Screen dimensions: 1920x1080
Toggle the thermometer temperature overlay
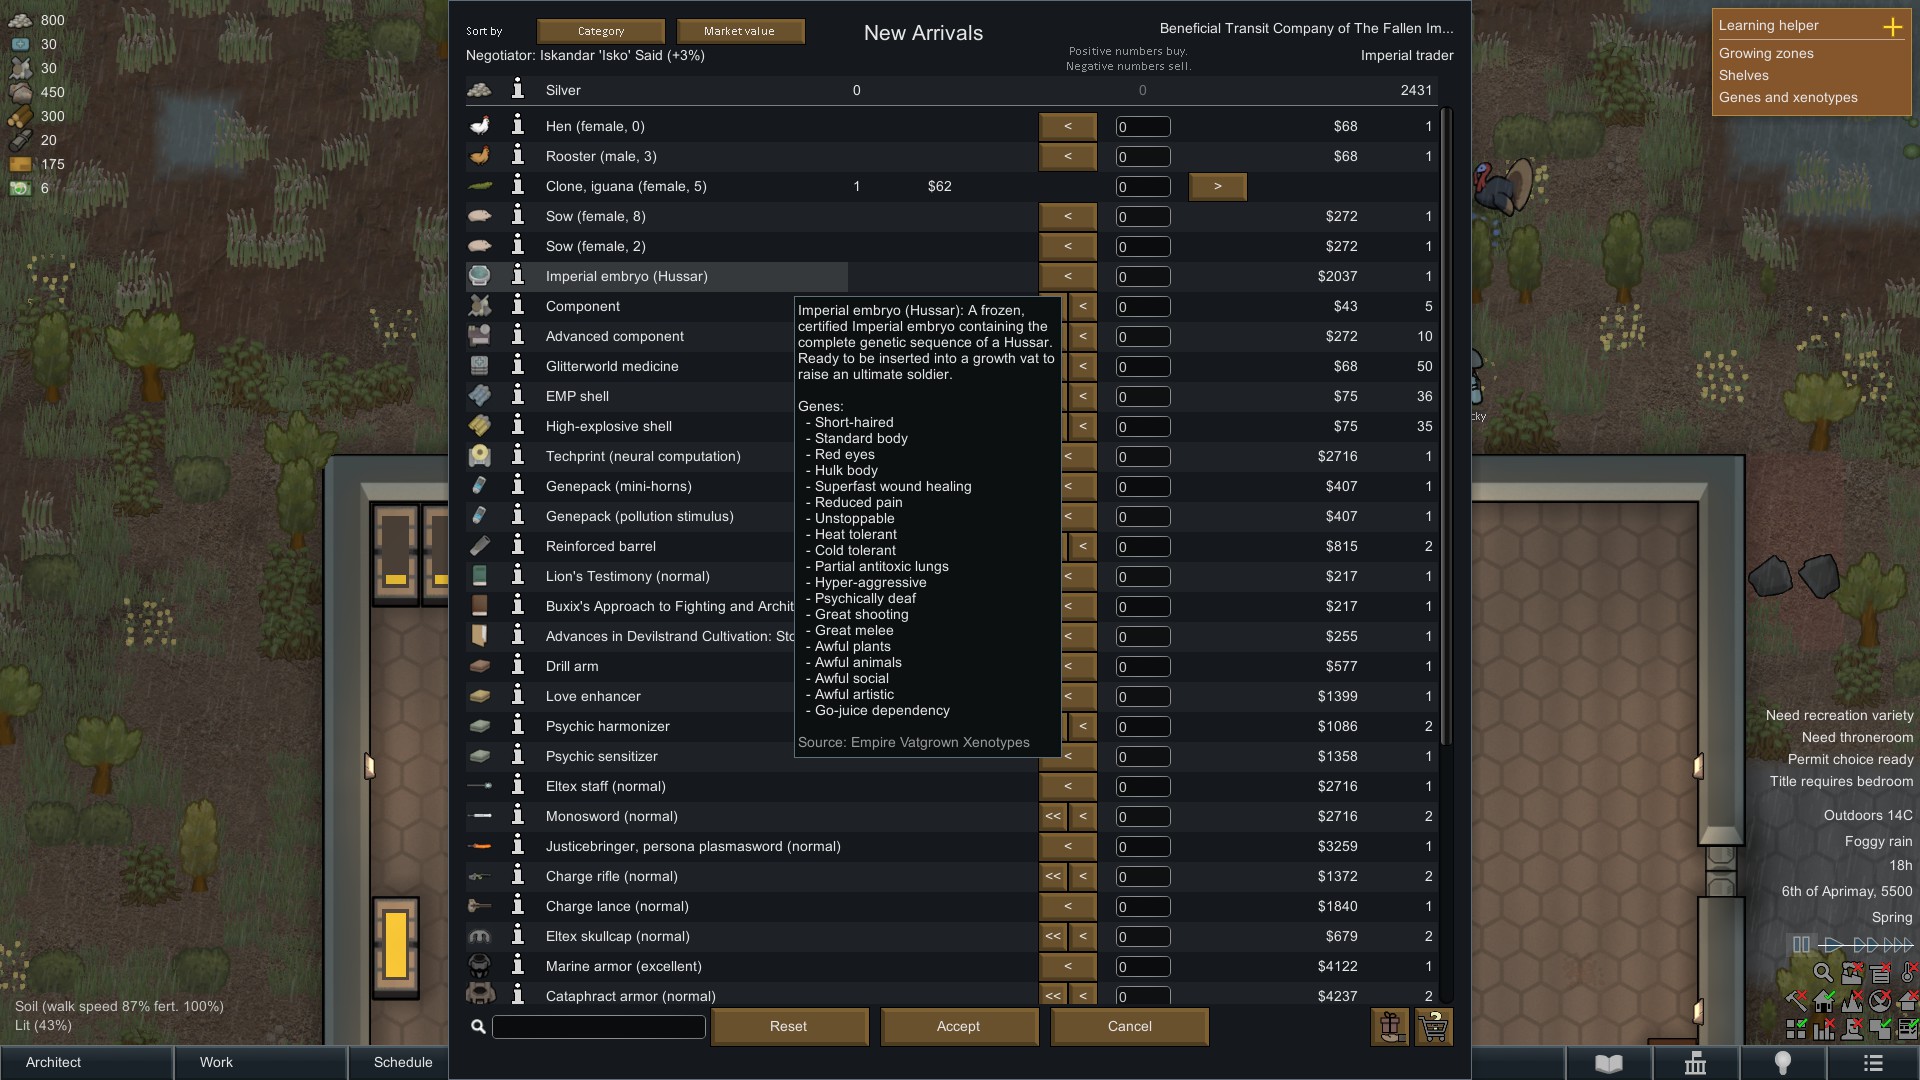point(1909,972)
